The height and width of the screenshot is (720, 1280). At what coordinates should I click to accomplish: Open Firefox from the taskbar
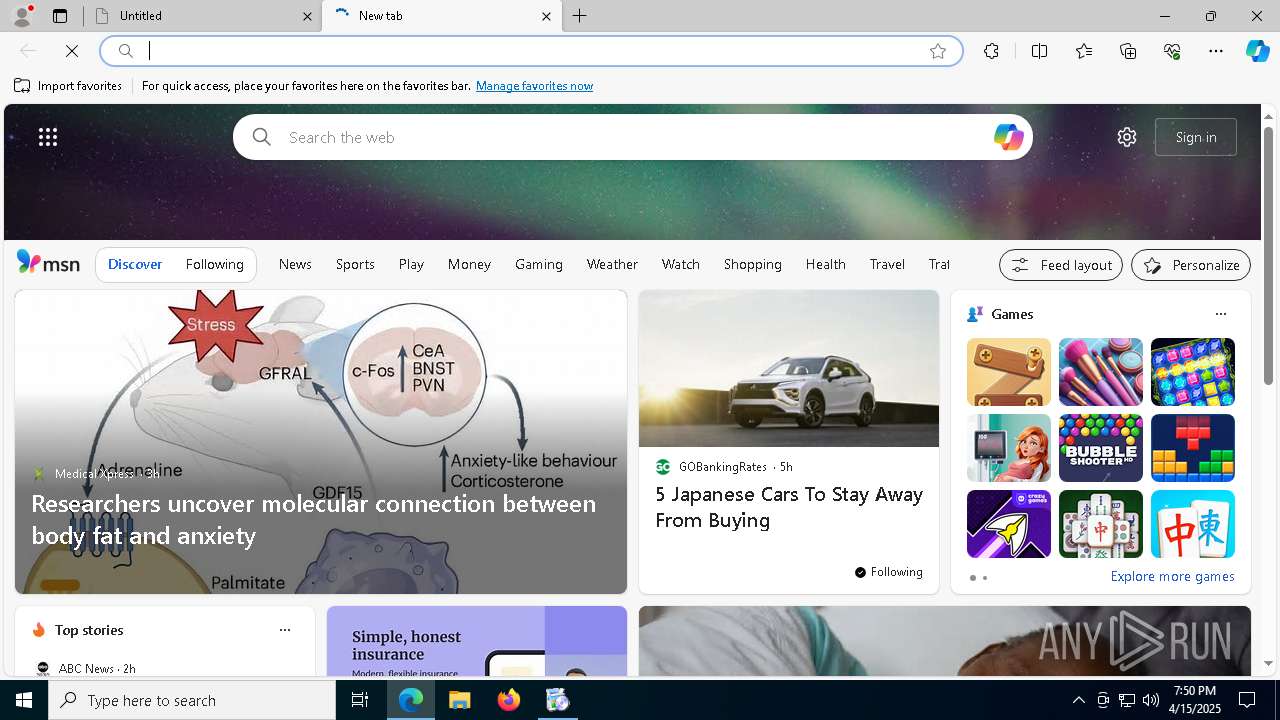[x=509, y=700]
